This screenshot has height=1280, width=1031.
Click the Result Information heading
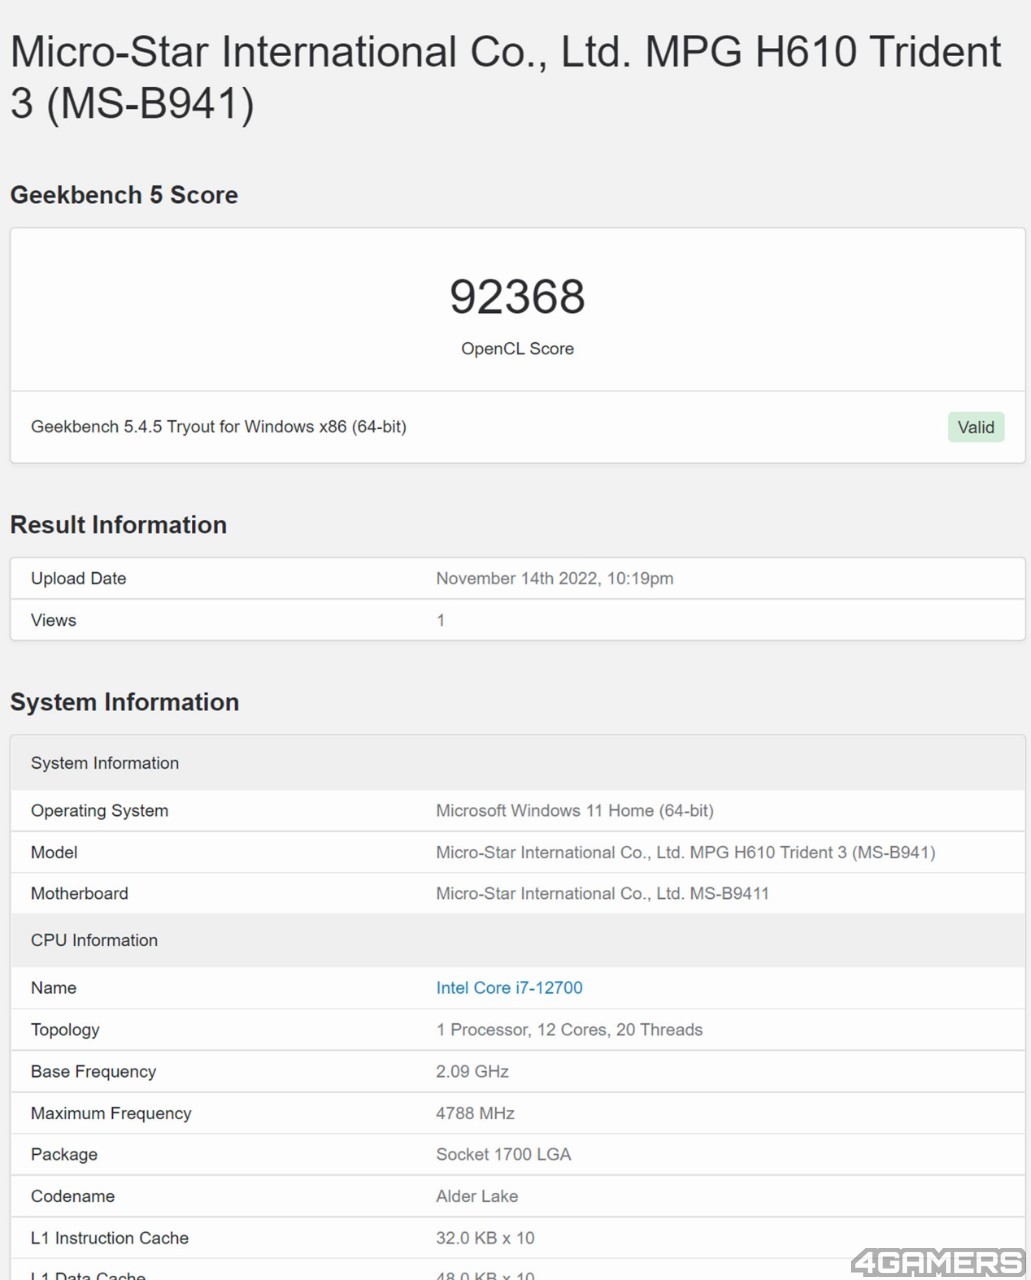click(x=118, y=525)
